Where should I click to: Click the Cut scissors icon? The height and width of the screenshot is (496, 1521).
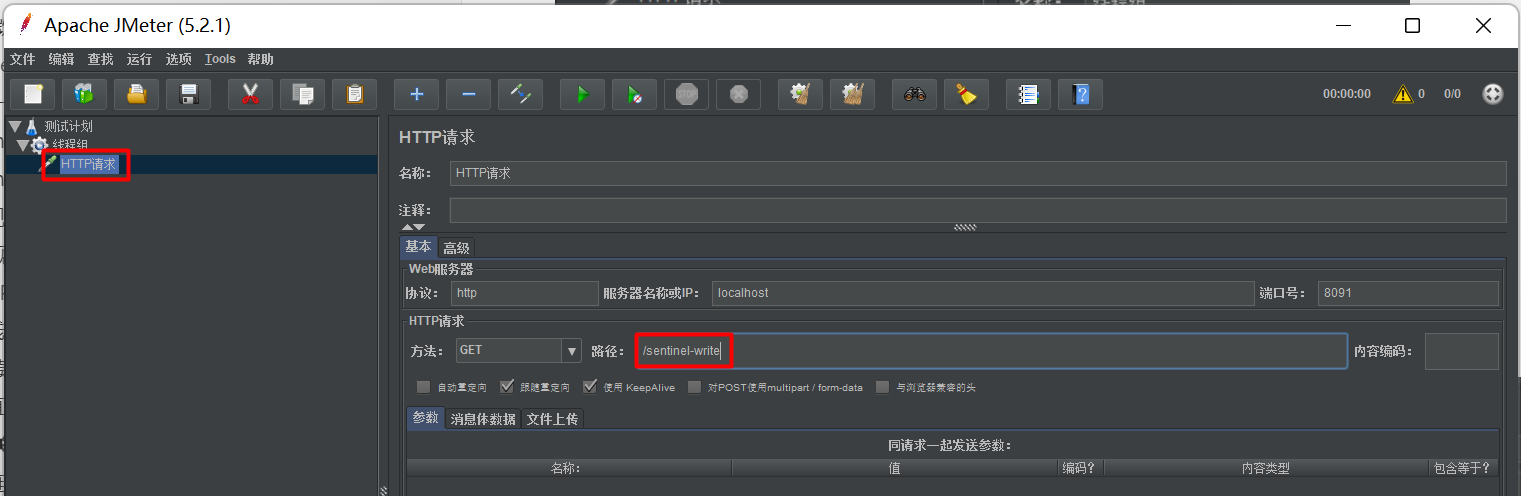pyautogui.click(x=250, y=94)
